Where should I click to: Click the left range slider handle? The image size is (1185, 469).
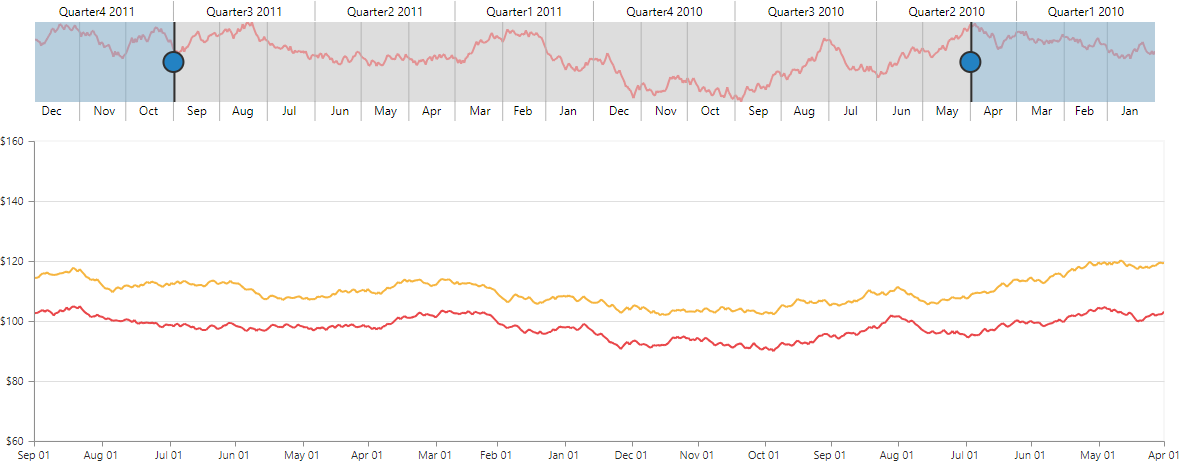pyautogui.click(x=173, y=62)
